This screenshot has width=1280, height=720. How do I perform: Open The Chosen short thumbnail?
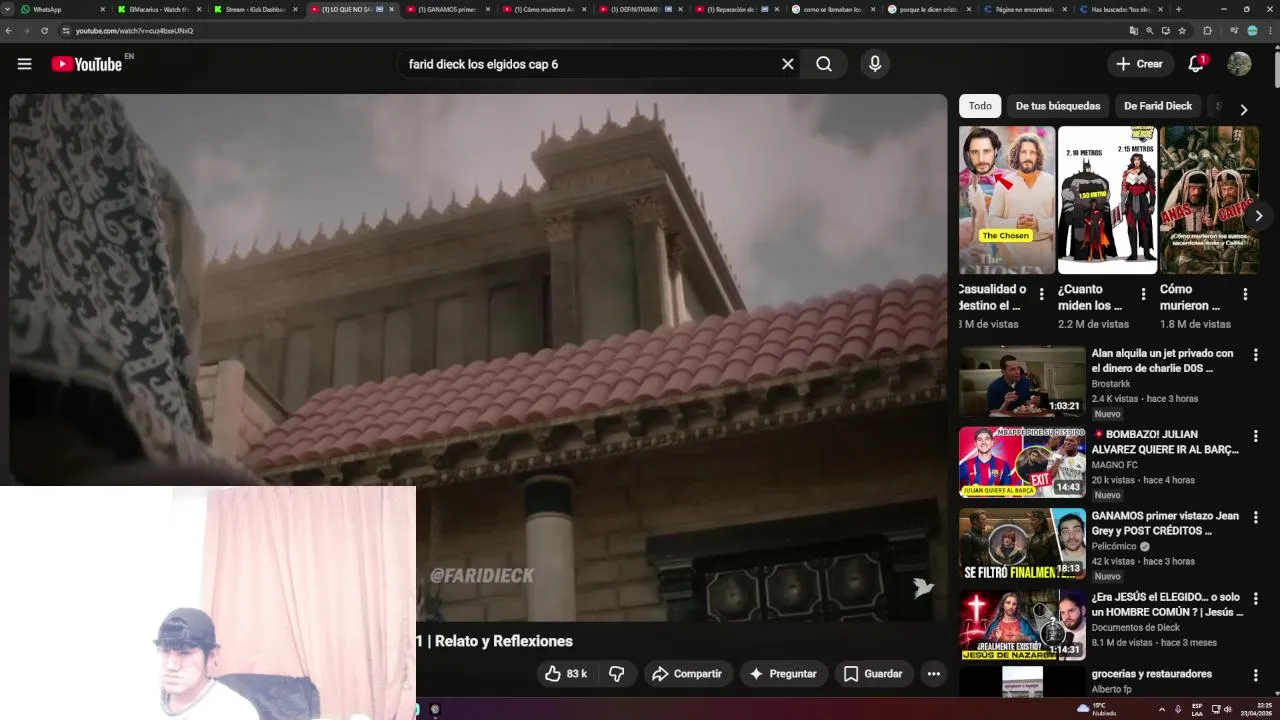click(1007, 200)
